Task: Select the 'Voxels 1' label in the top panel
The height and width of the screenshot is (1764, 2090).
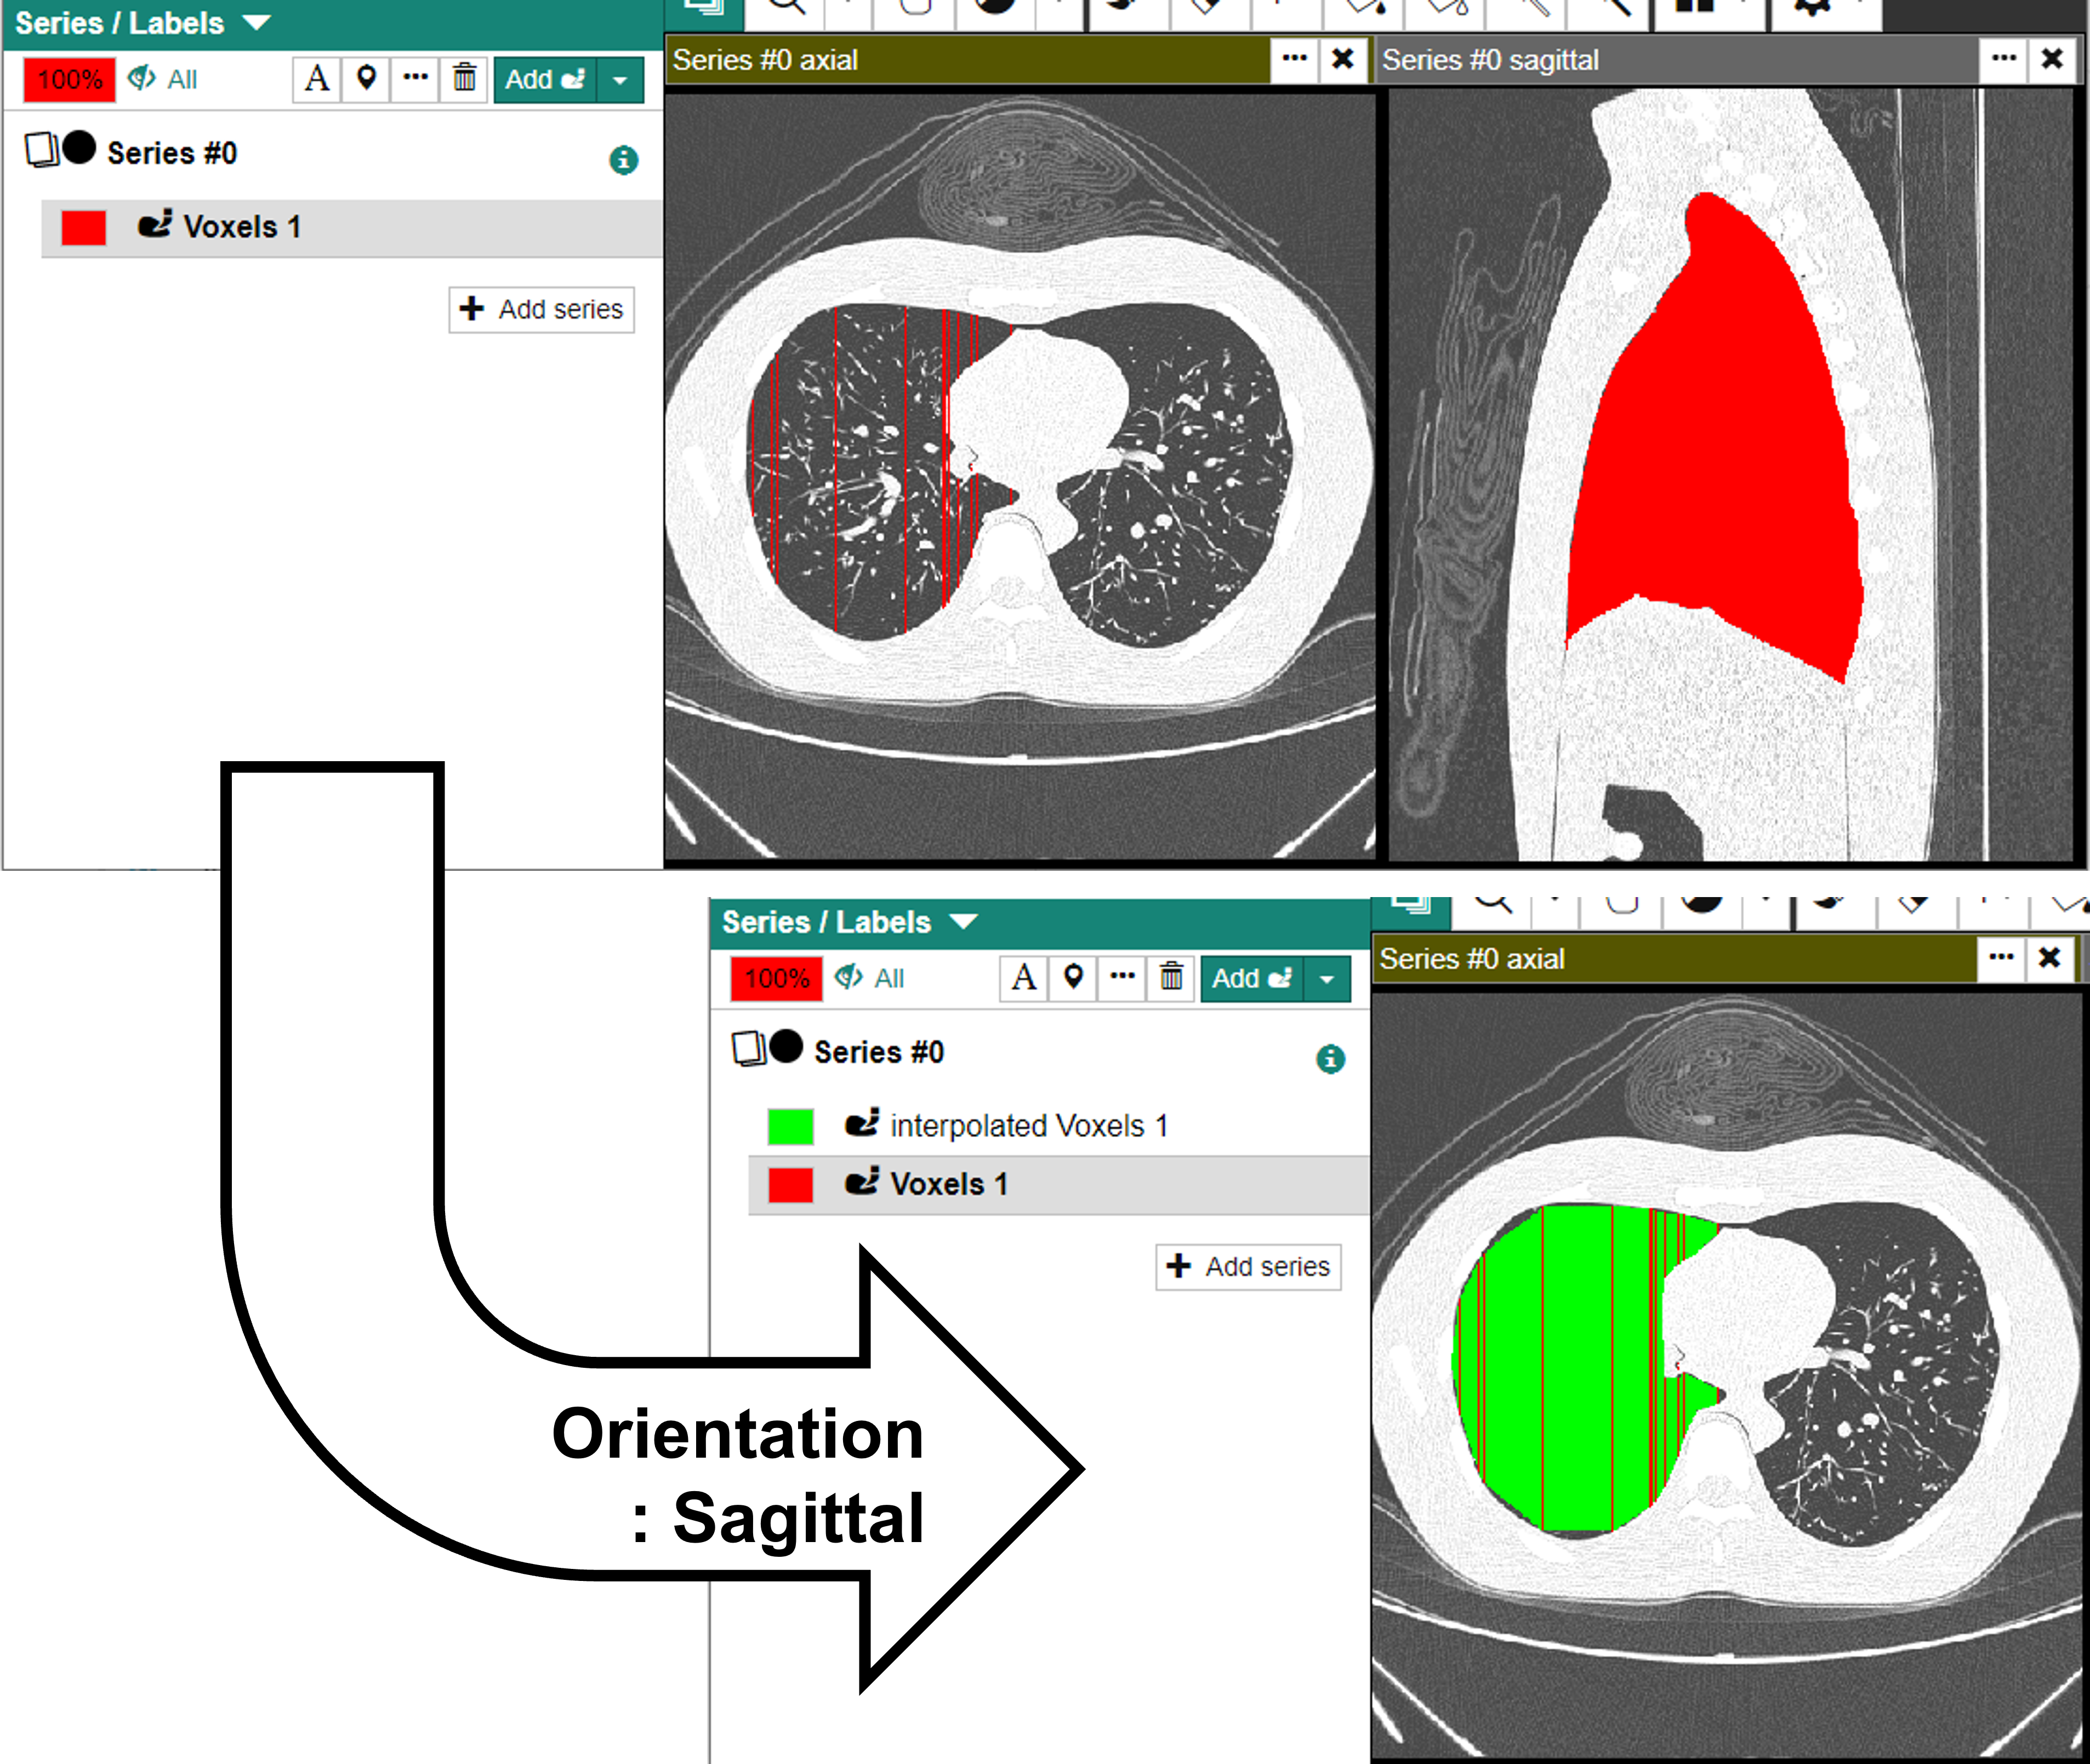Action: 241,227
